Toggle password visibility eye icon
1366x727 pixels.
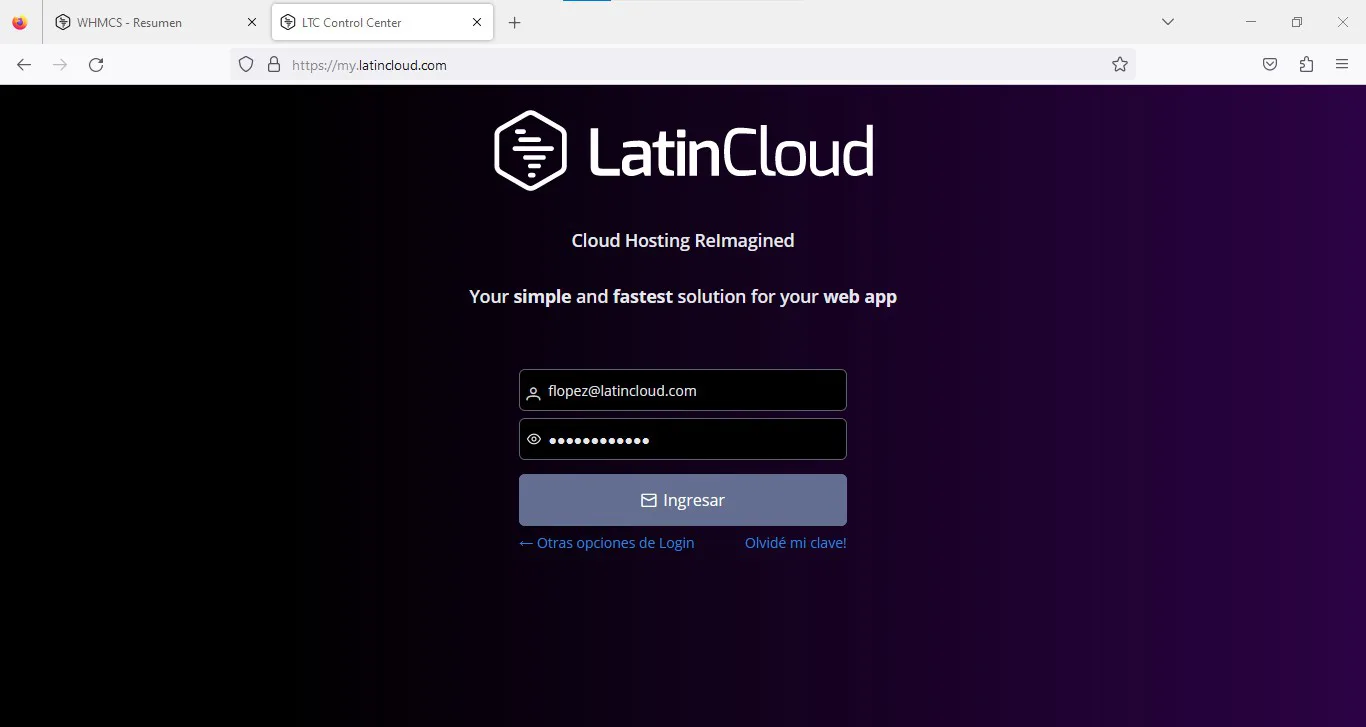click(x=534, y=440)
